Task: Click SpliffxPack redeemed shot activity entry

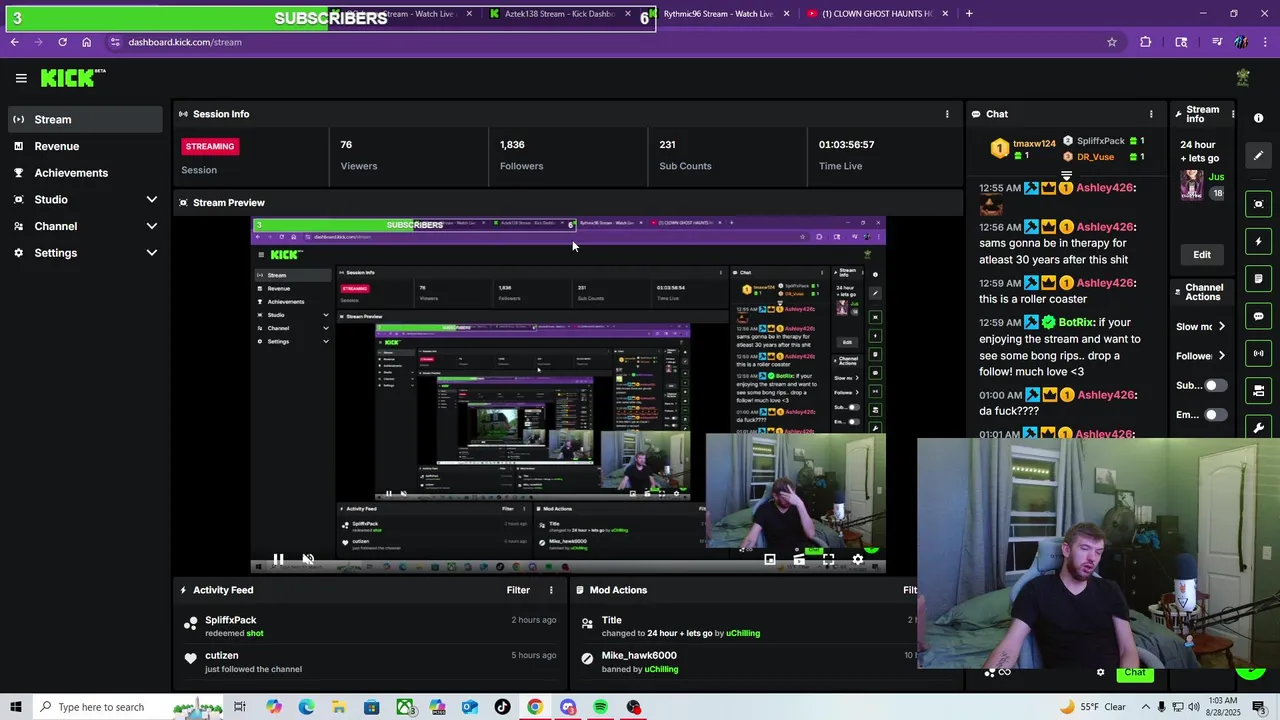Action: [369, 626]
